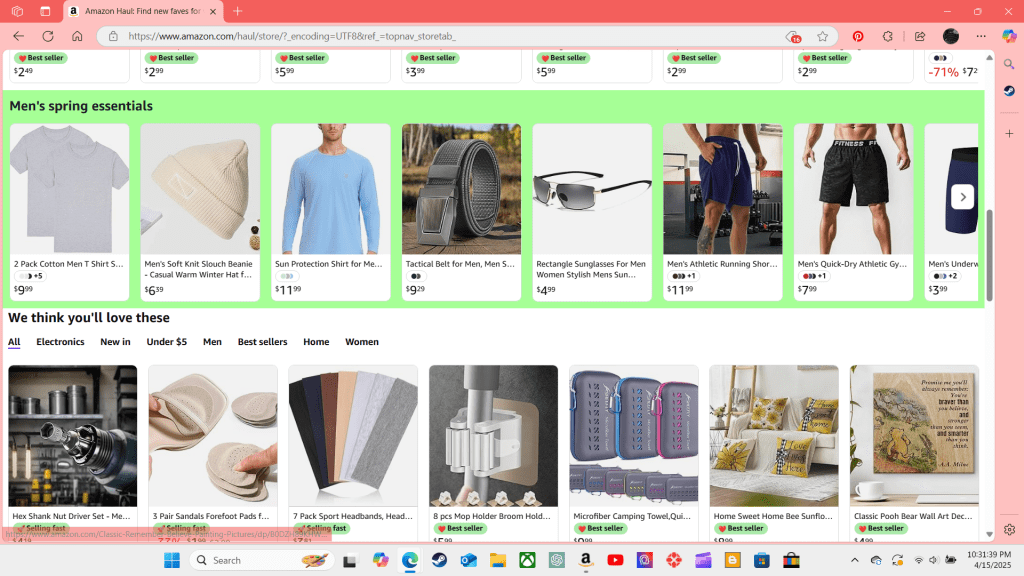Screen dimensions: 1024x576
Task: Open Steam from the taskbar
Action: (440, 560)
